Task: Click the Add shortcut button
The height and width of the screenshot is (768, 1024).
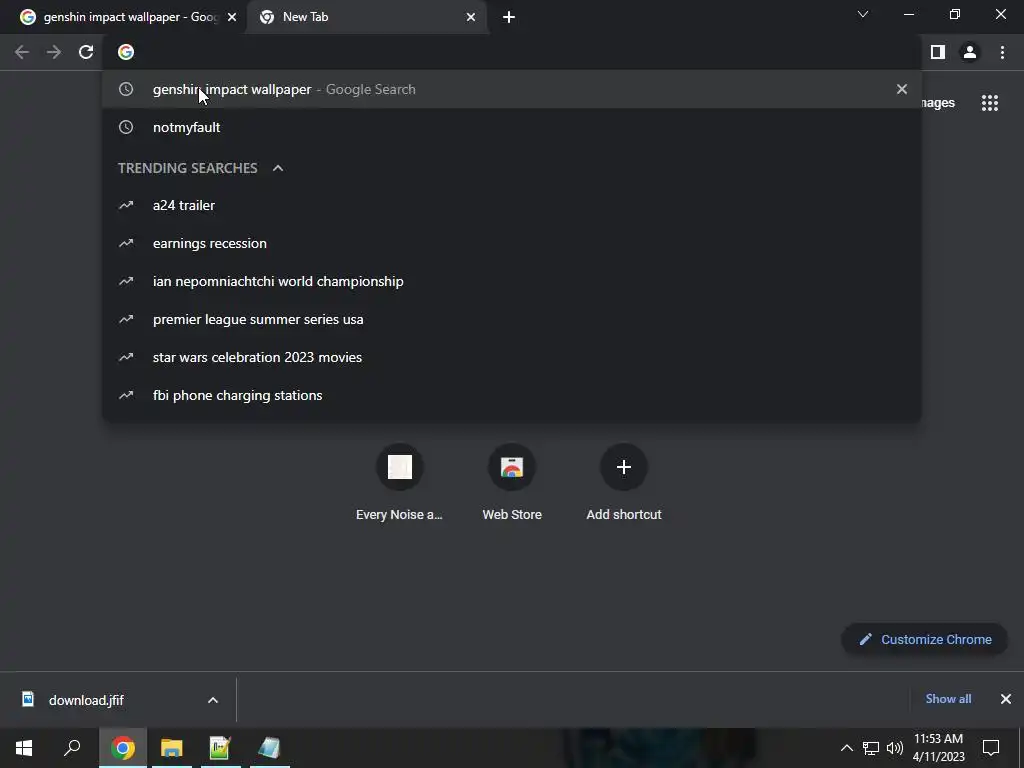Action: tap(624, 483)
